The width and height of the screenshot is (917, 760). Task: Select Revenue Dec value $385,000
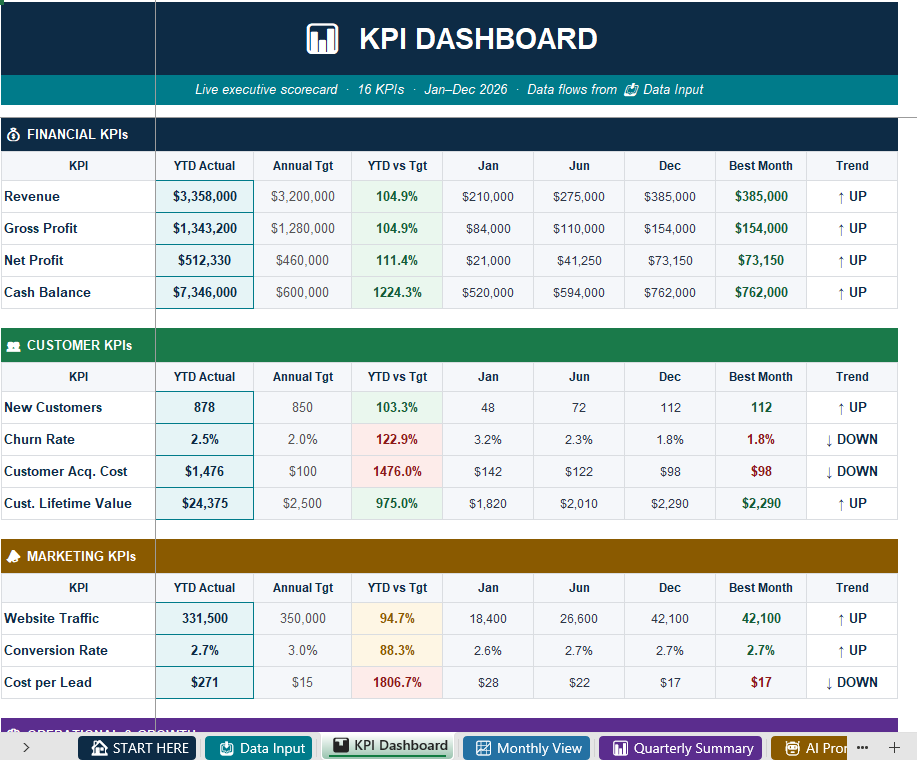(670, 196)
